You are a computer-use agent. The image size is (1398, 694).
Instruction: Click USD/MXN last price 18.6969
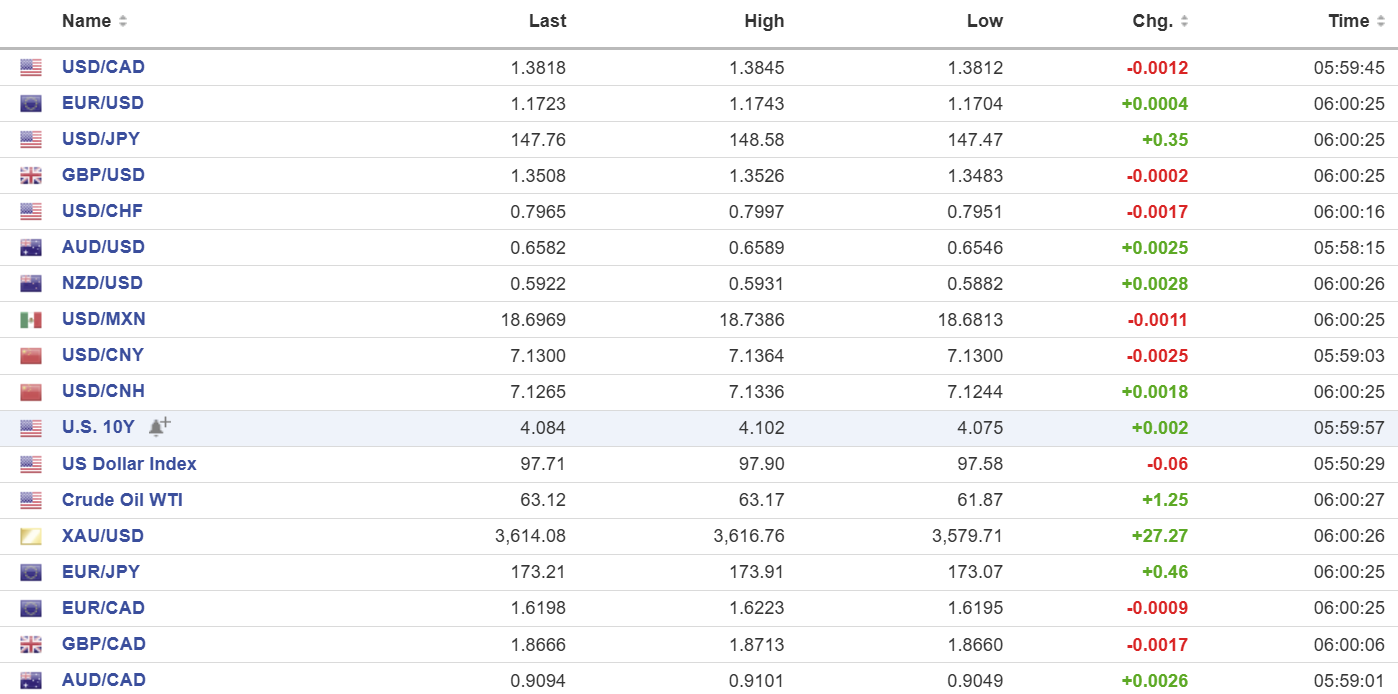[534, 320]
